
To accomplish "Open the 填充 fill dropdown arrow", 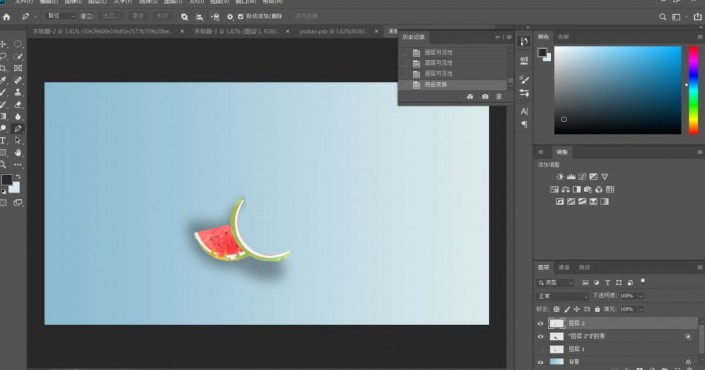I will 641,309.
